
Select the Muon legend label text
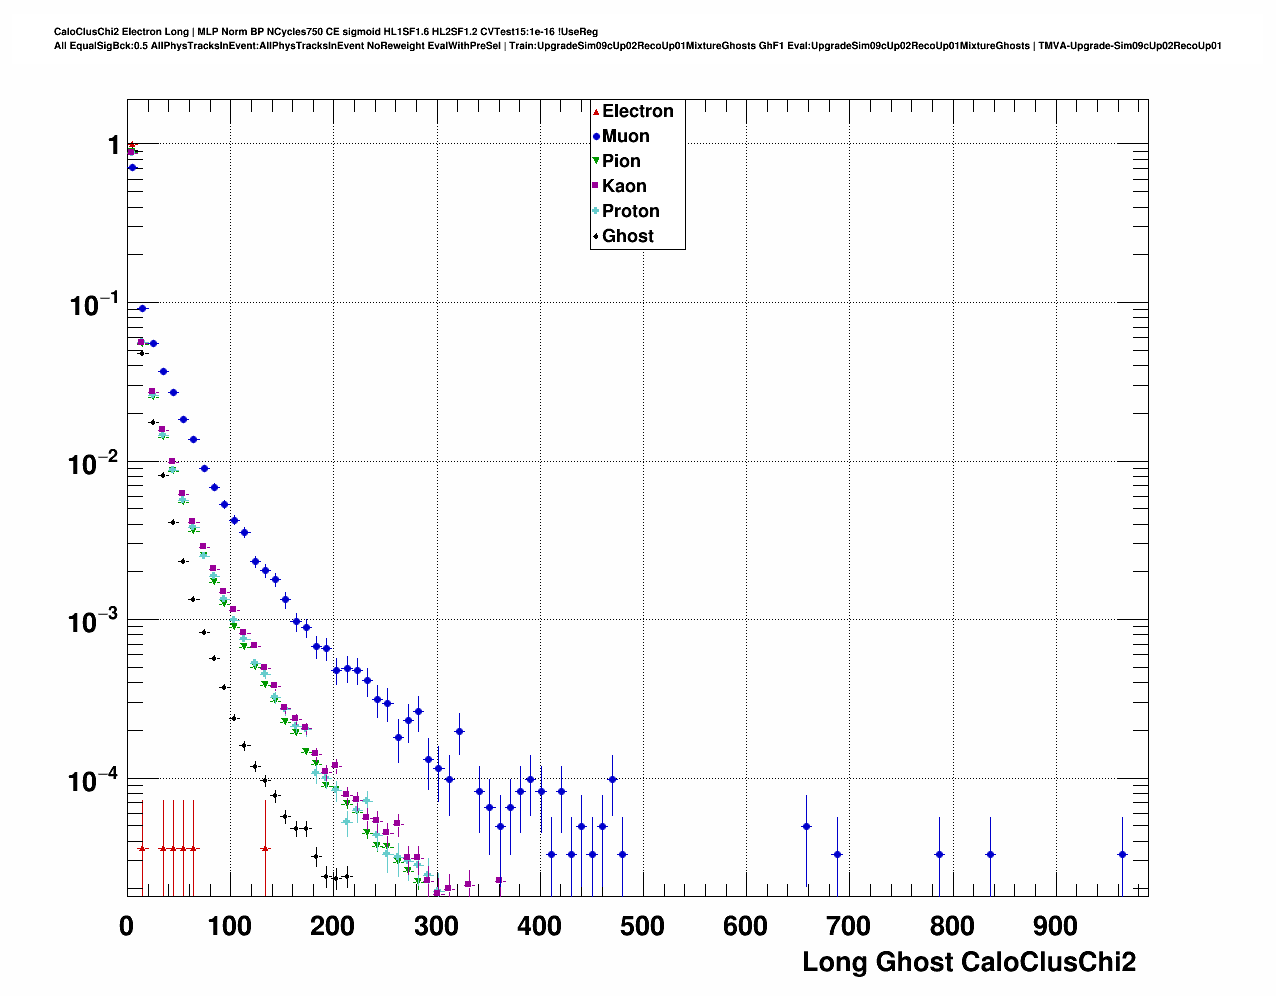pyautogui.click(x=625, y=136)
